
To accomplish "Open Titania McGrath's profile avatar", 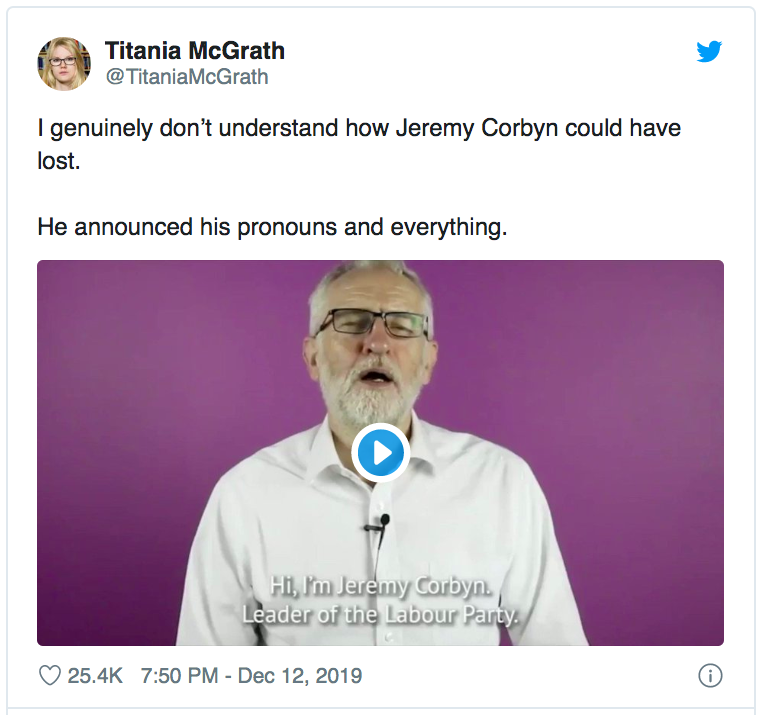I will [64, 64].
